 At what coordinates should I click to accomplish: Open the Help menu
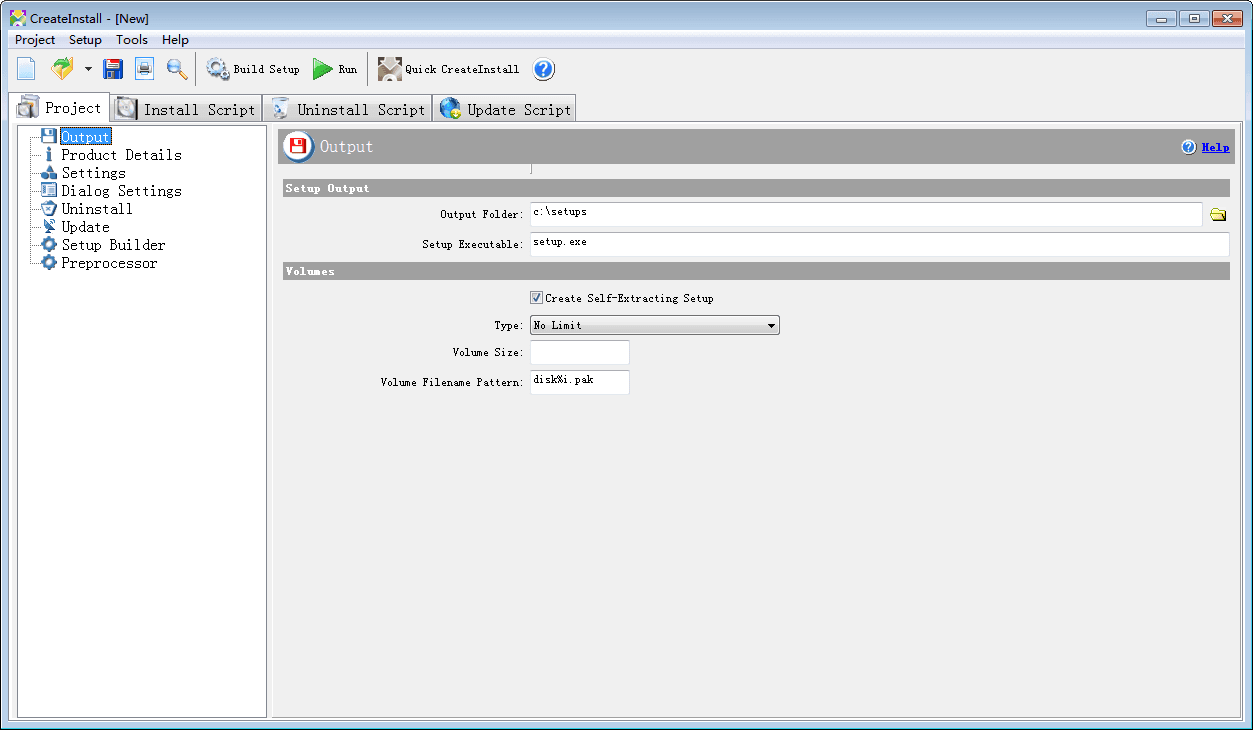point(175,40)
